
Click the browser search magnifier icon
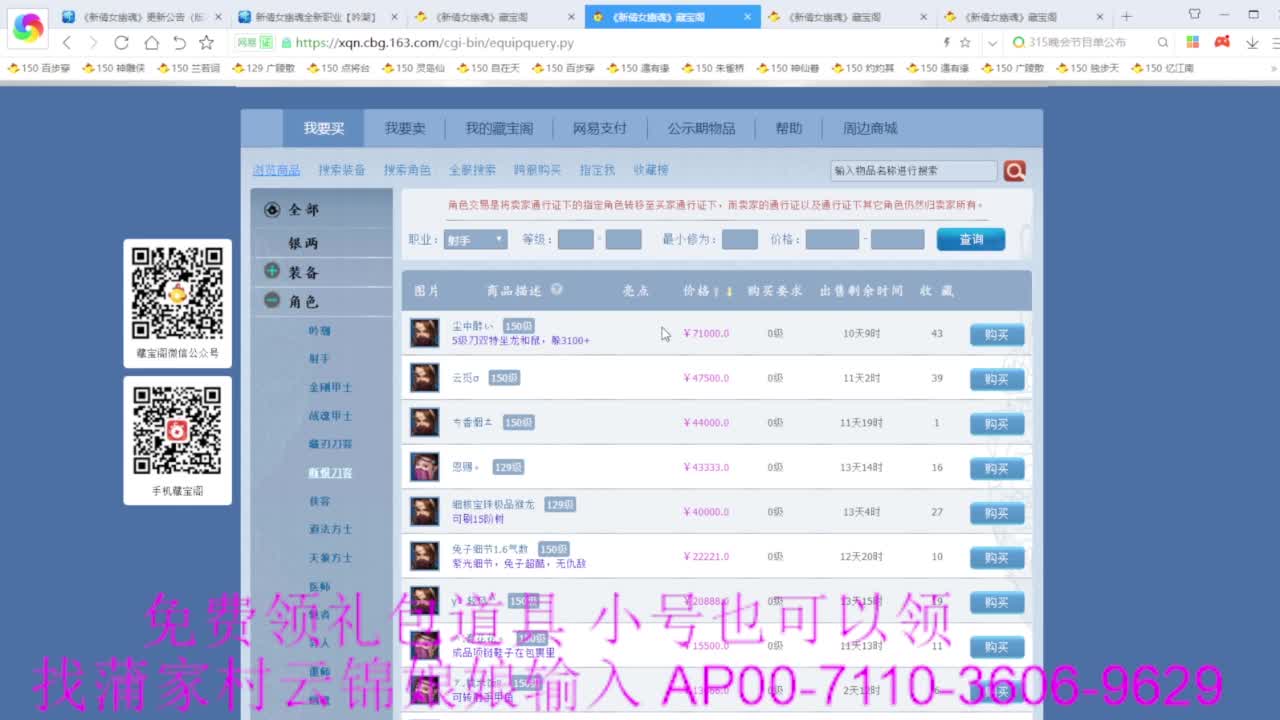pos(1163,43)
